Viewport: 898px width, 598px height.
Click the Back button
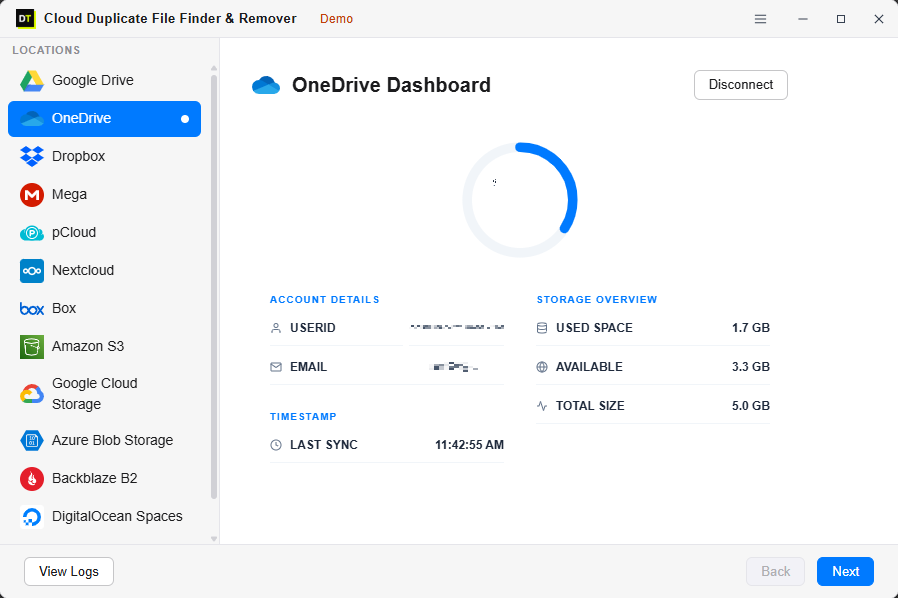pos(775,572)
